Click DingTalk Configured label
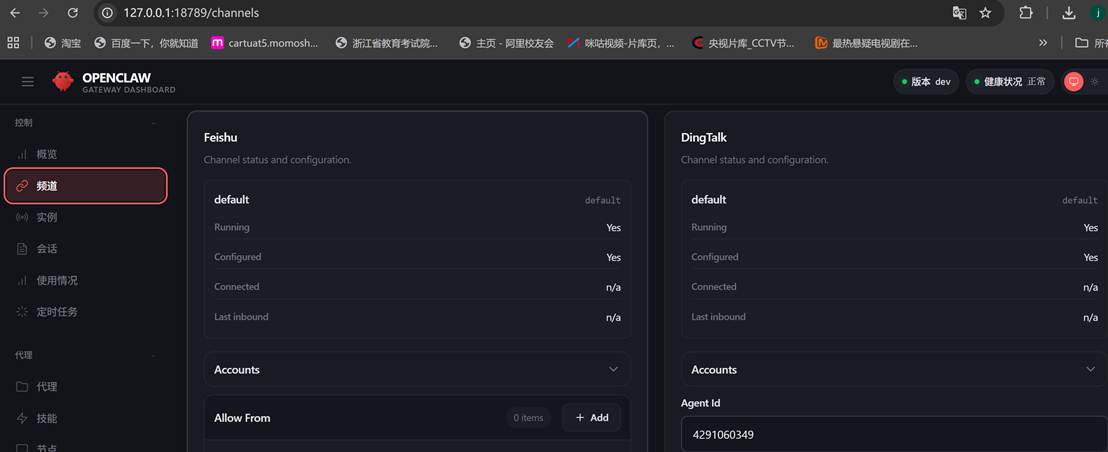Image resolution: width=1108 pixels, height=452 pixels. [714, 257]
